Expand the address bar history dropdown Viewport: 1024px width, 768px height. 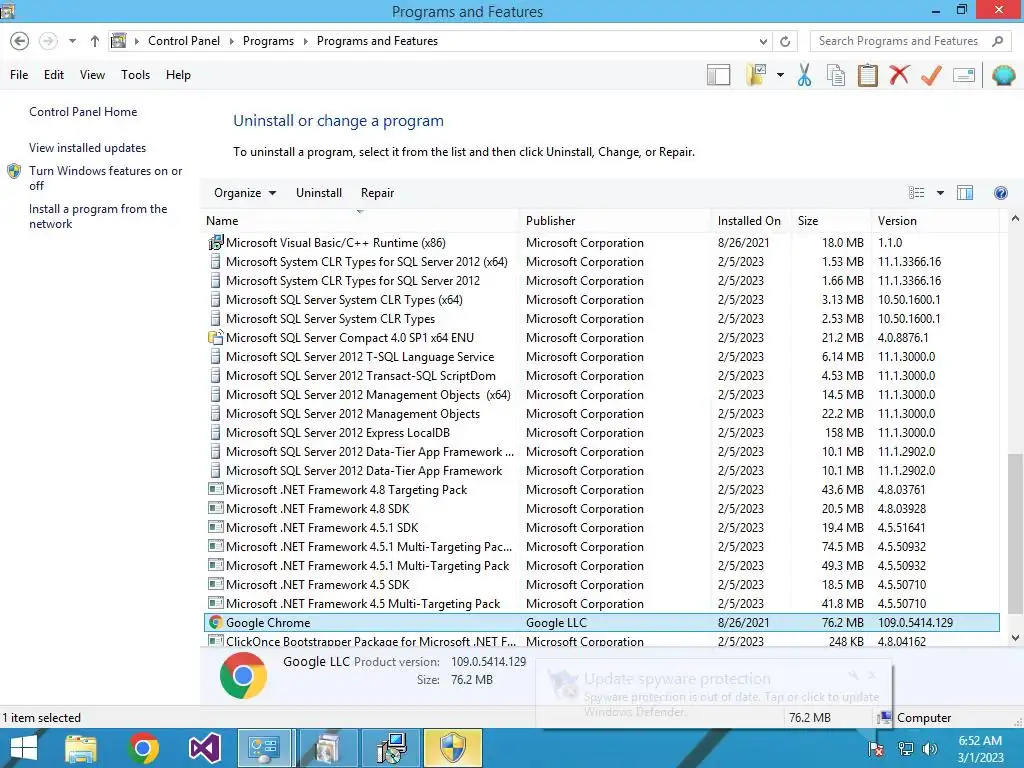tap(763, 41)
